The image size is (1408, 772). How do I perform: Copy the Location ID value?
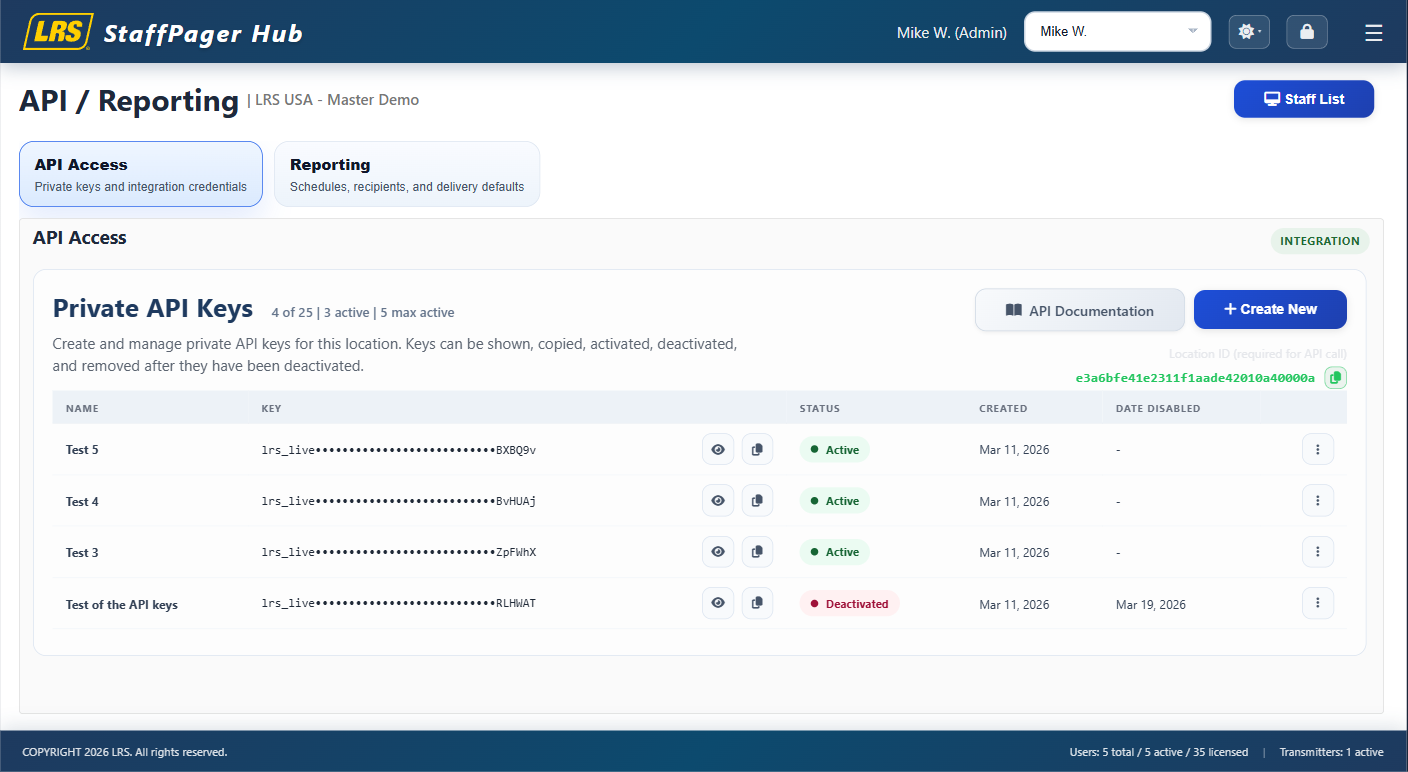tap(1336, 377)
